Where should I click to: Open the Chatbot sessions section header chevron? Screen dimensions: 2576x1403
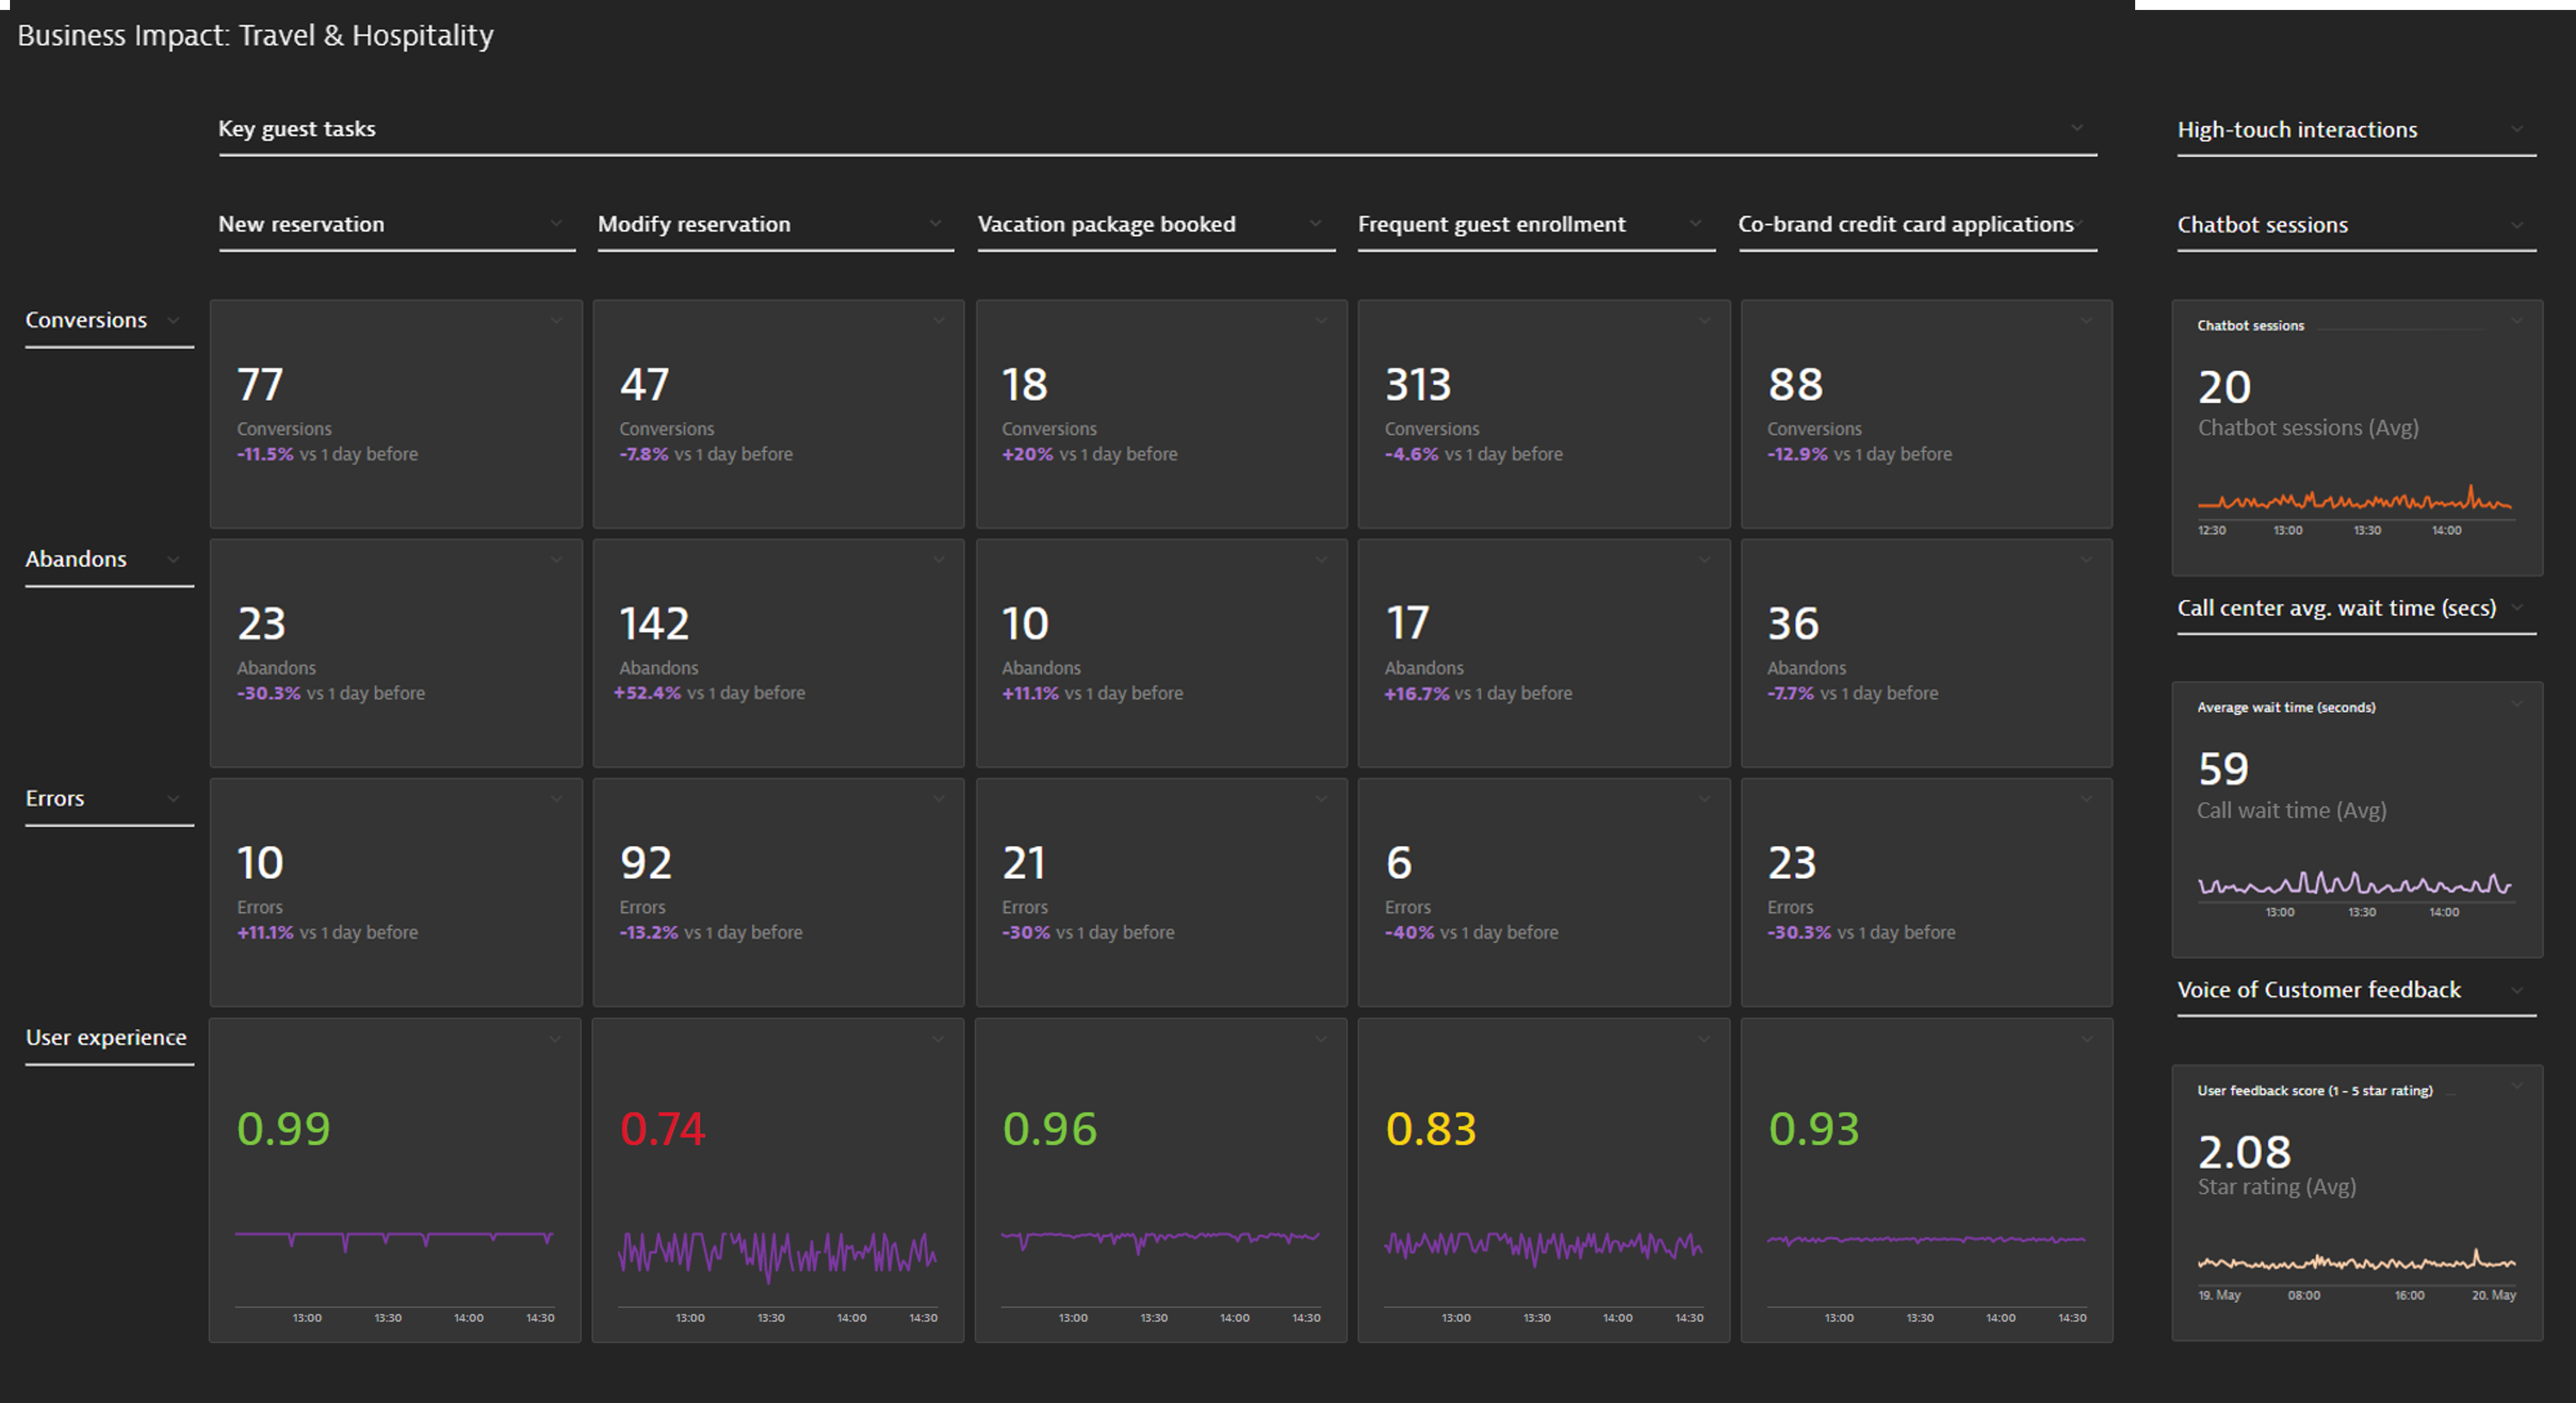pyautogui.click(x=2517, y=225)
